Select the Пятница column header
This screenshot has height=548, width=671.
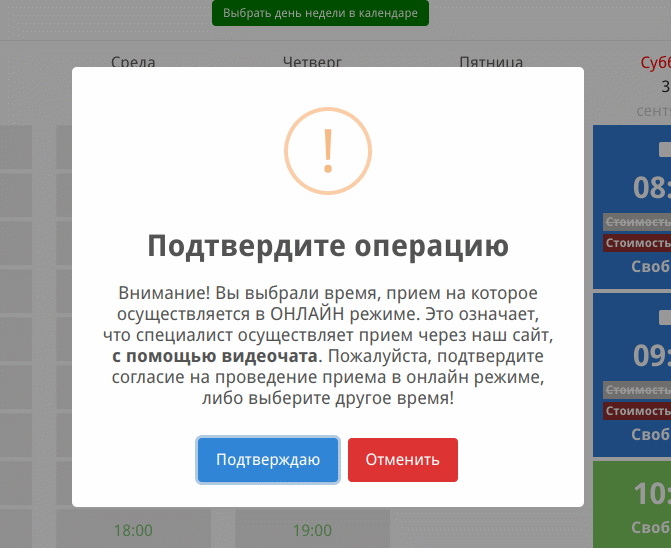(x=491, y=62)
